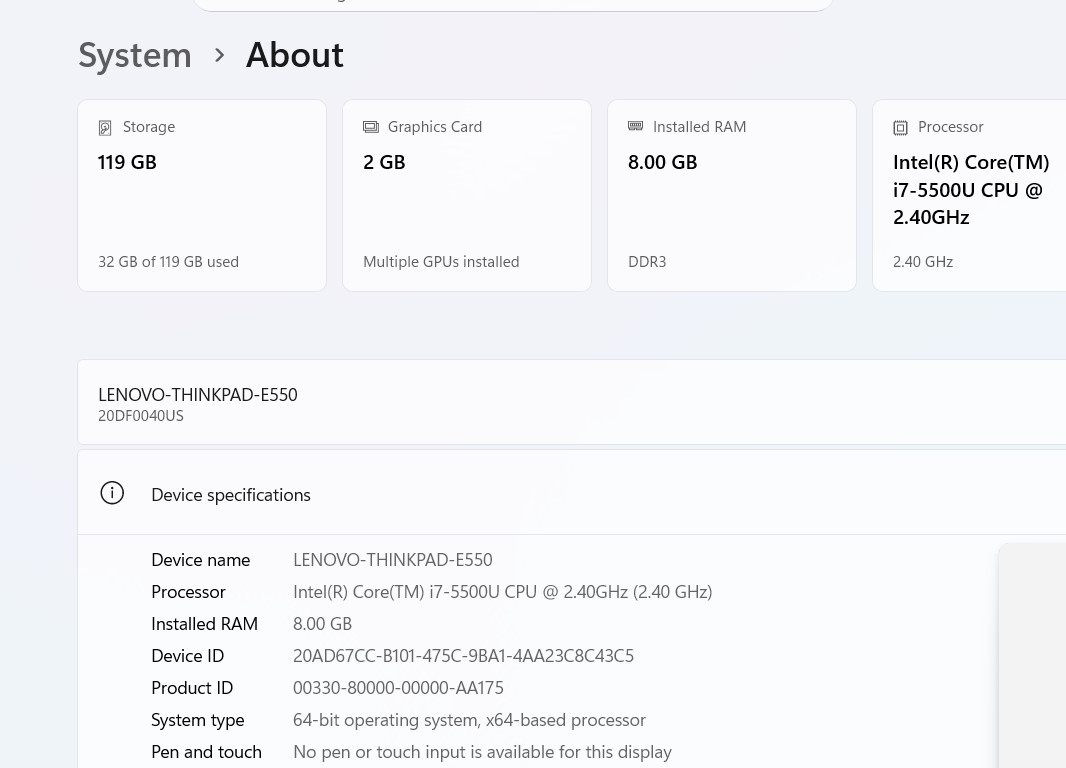1066x768 pixels.
Task: Click the 'Installed RAM' row label in specifications
Action: (205, 624)
